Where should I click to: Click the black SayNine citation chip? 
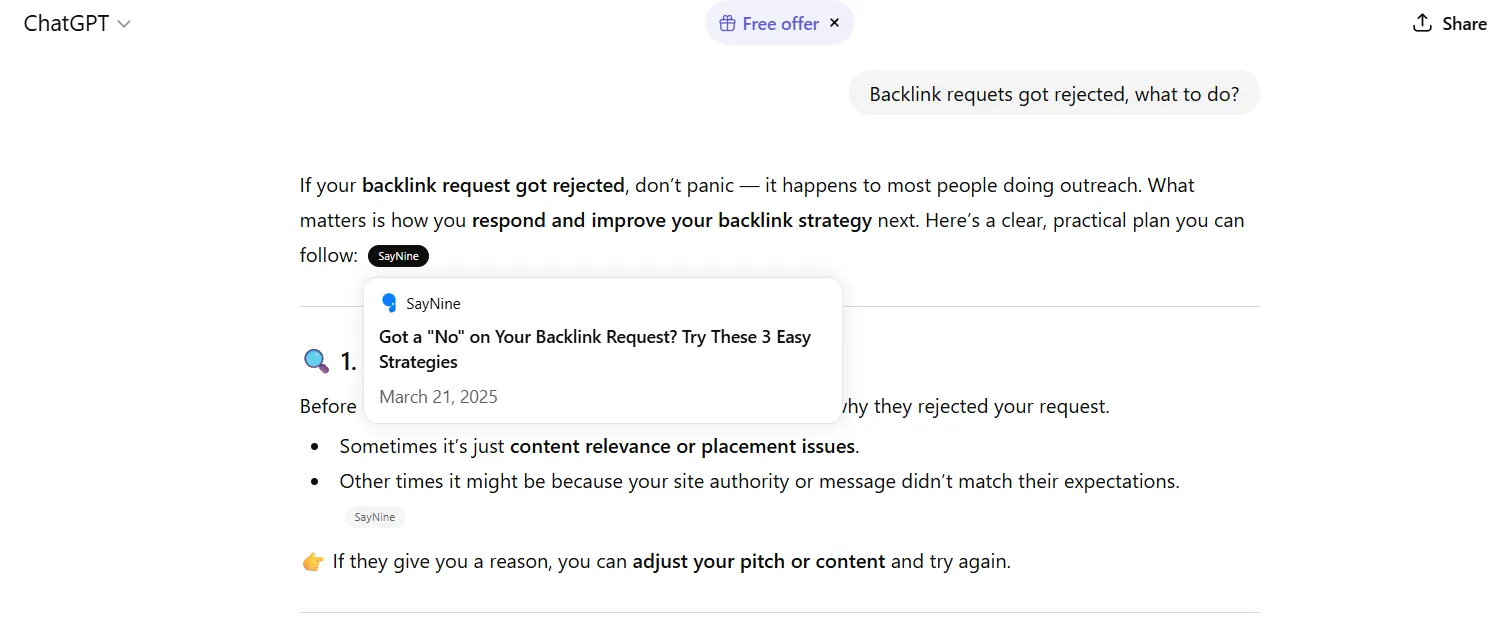pos(398,256)
